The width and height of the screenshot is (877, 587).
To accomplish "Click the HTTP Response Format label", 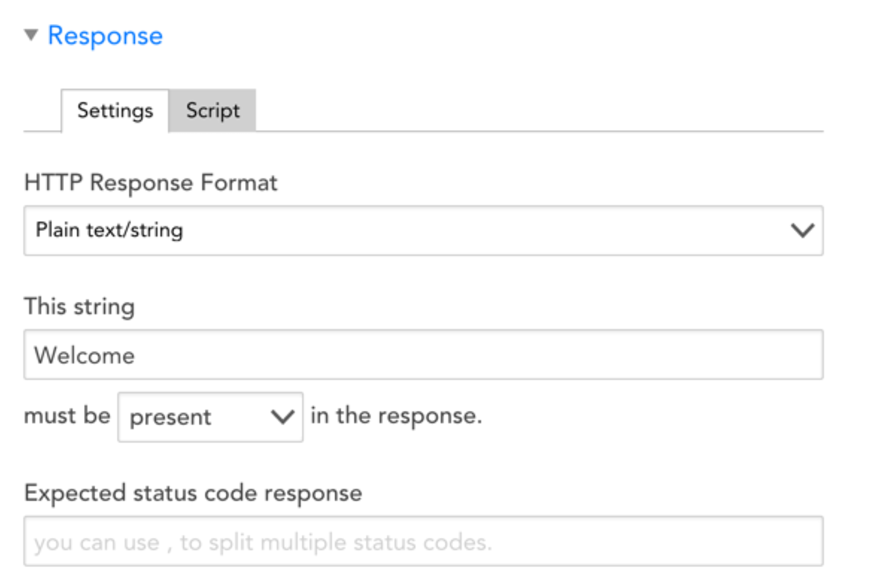I will coord(151,183).
